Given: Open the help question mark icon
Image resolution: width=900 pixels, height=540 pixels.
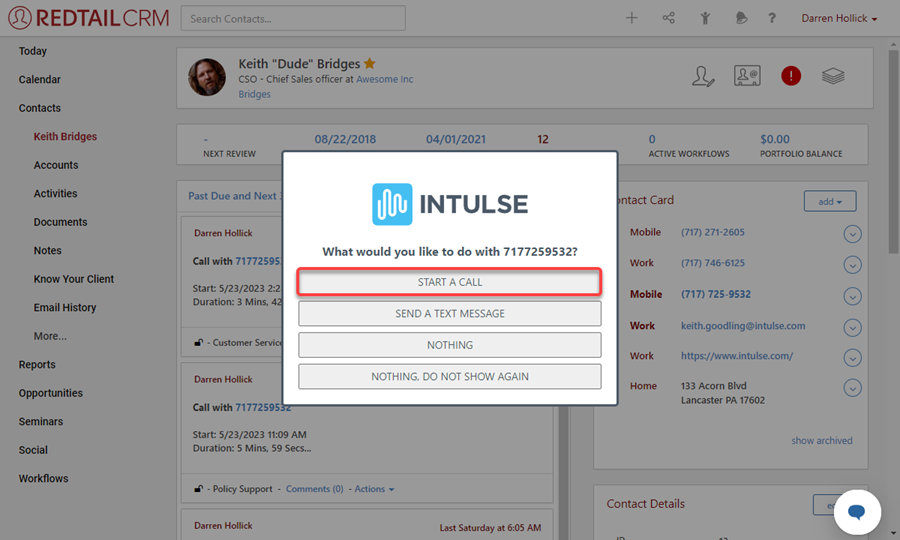Looking at the screenshot, I should pyautogui.click(x=772, y=18).
